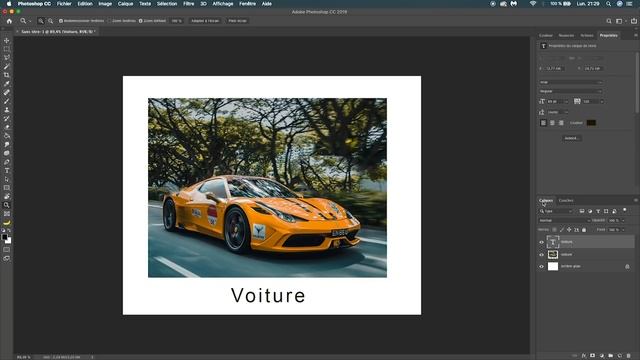Toggle lock transparent pixels
This screenshot has height=360, width=640.
point(554,230)
